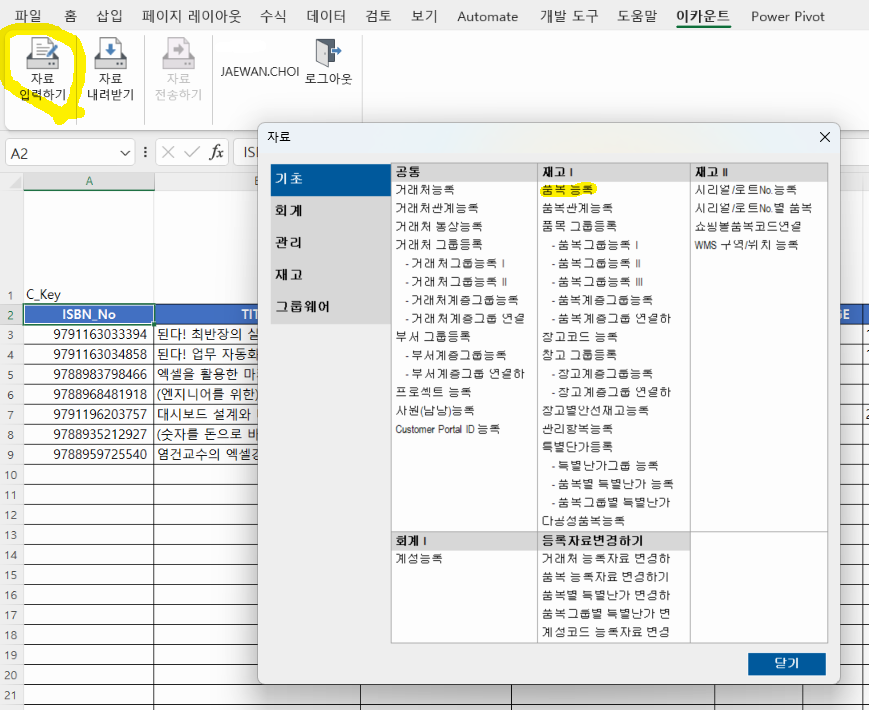The image size is (869, 710).
Task: Switch to the 삽입 ribbon tab
Action: pos(109,16)
